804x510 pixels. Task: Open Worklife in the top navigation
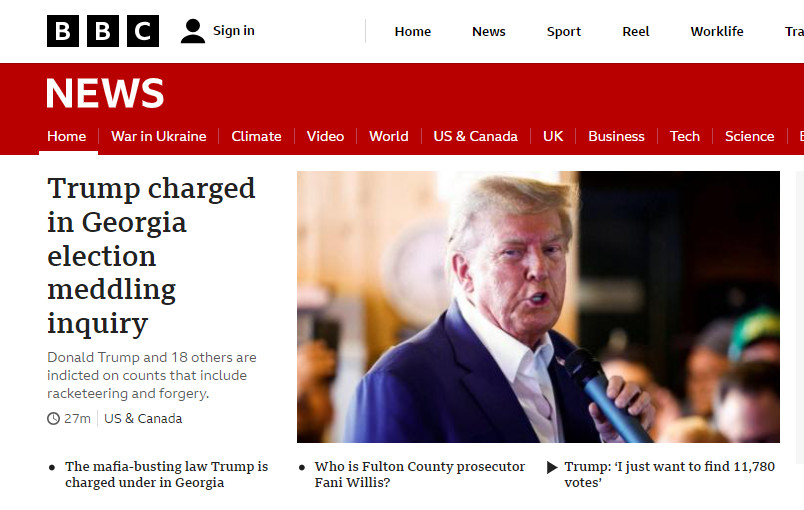[x=717, y=32]
